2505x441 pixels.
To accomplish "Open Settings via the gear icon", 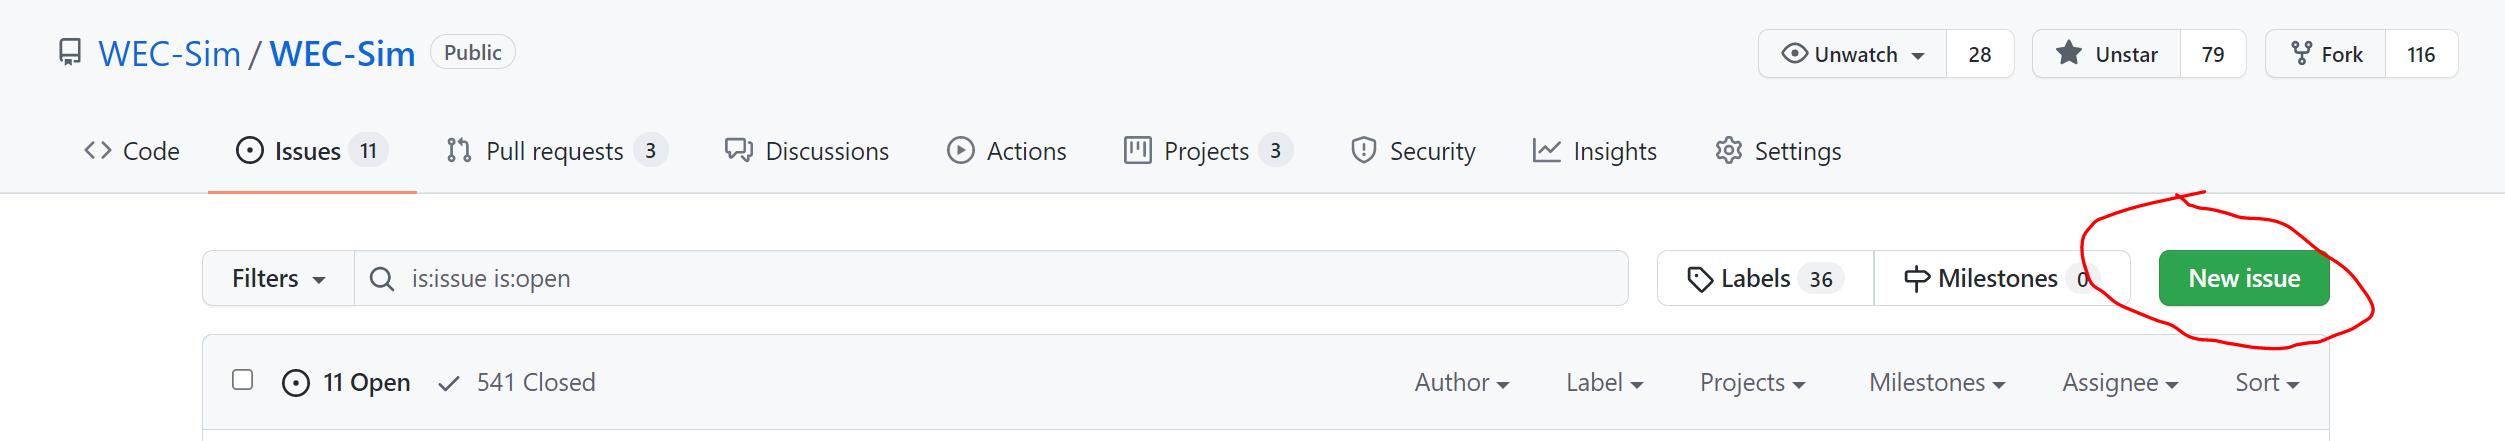I will point(1728,151).
